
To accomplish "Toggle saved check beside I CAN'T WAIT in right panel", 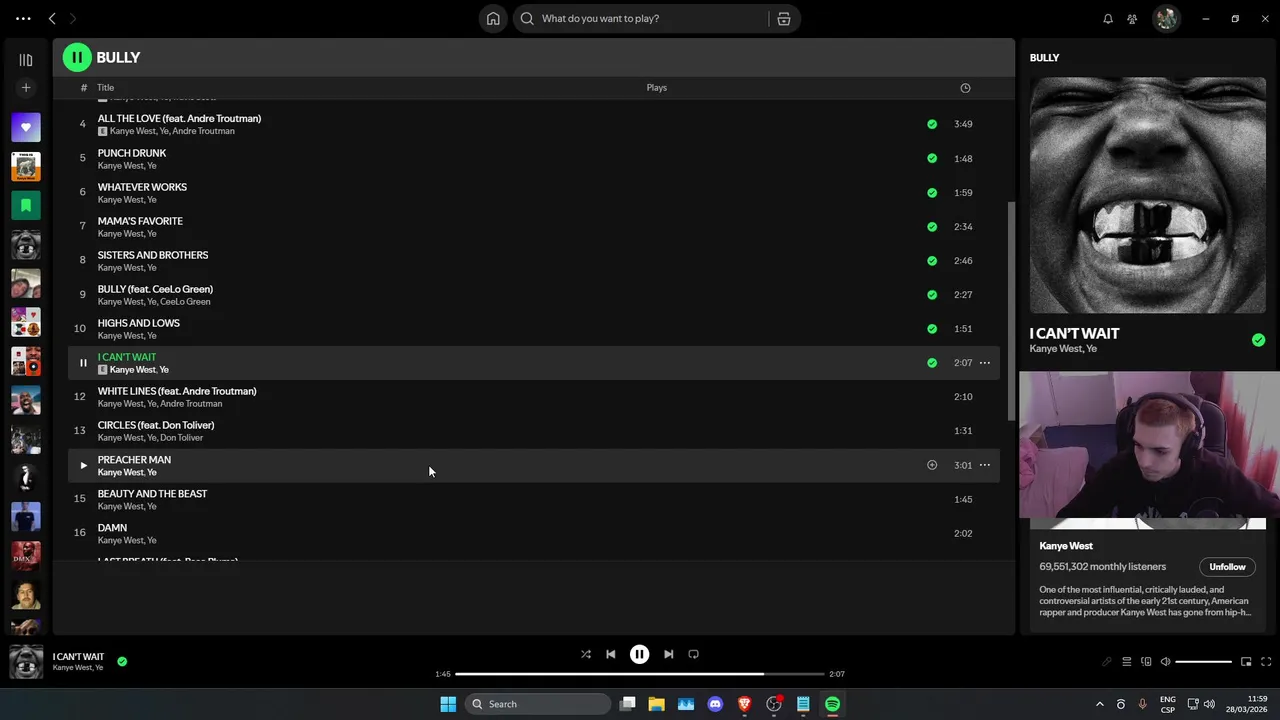I will (x=1258, y=340).
